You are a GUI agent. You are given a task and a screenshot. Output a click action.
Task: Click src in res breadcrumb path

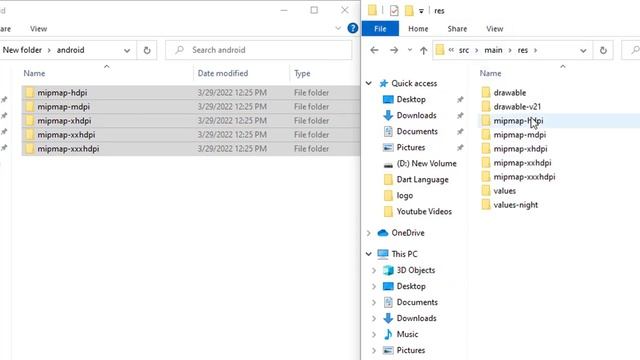[464, 50]
